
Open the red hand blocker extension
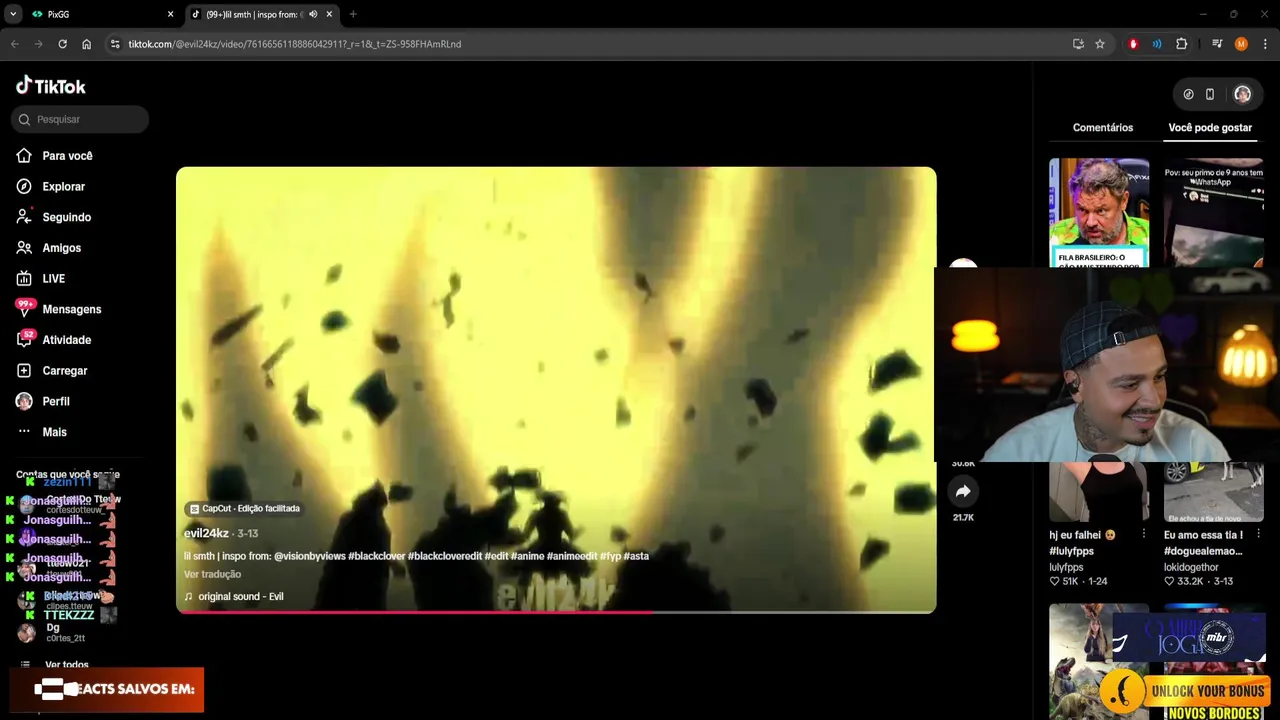pos(1133,44)
